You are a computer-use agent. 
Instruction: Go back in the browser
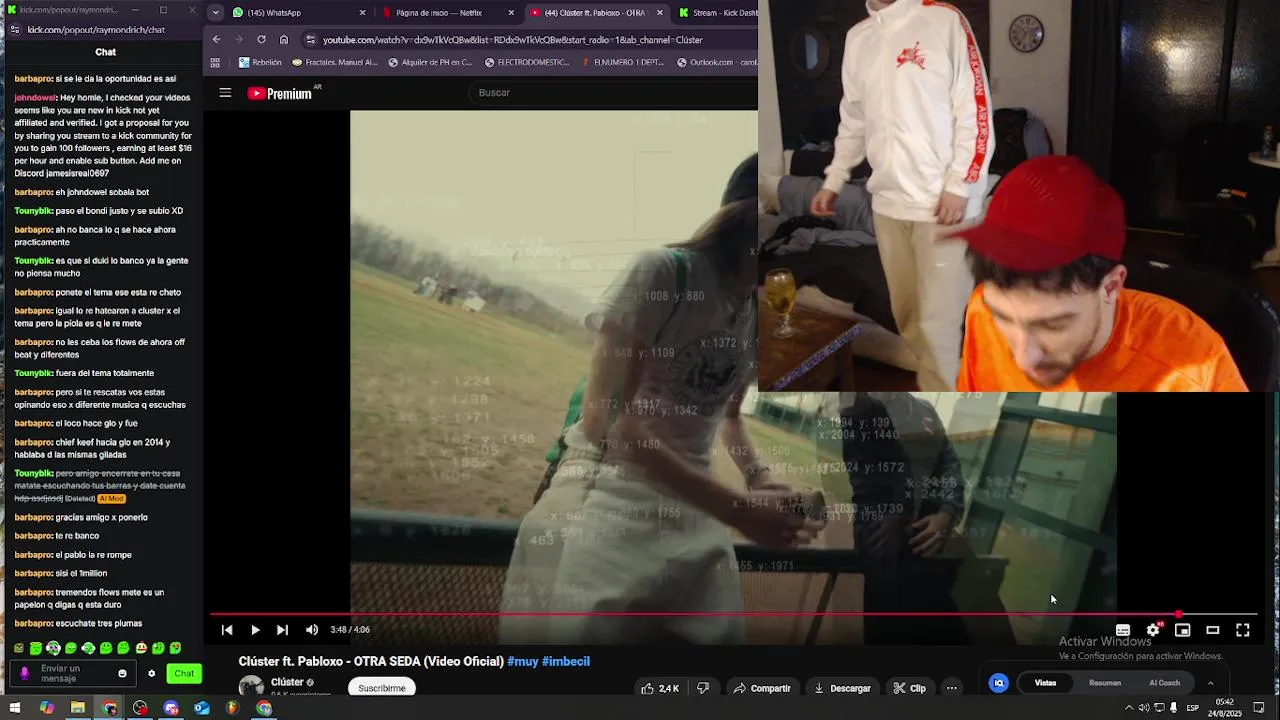pos(217,40)
